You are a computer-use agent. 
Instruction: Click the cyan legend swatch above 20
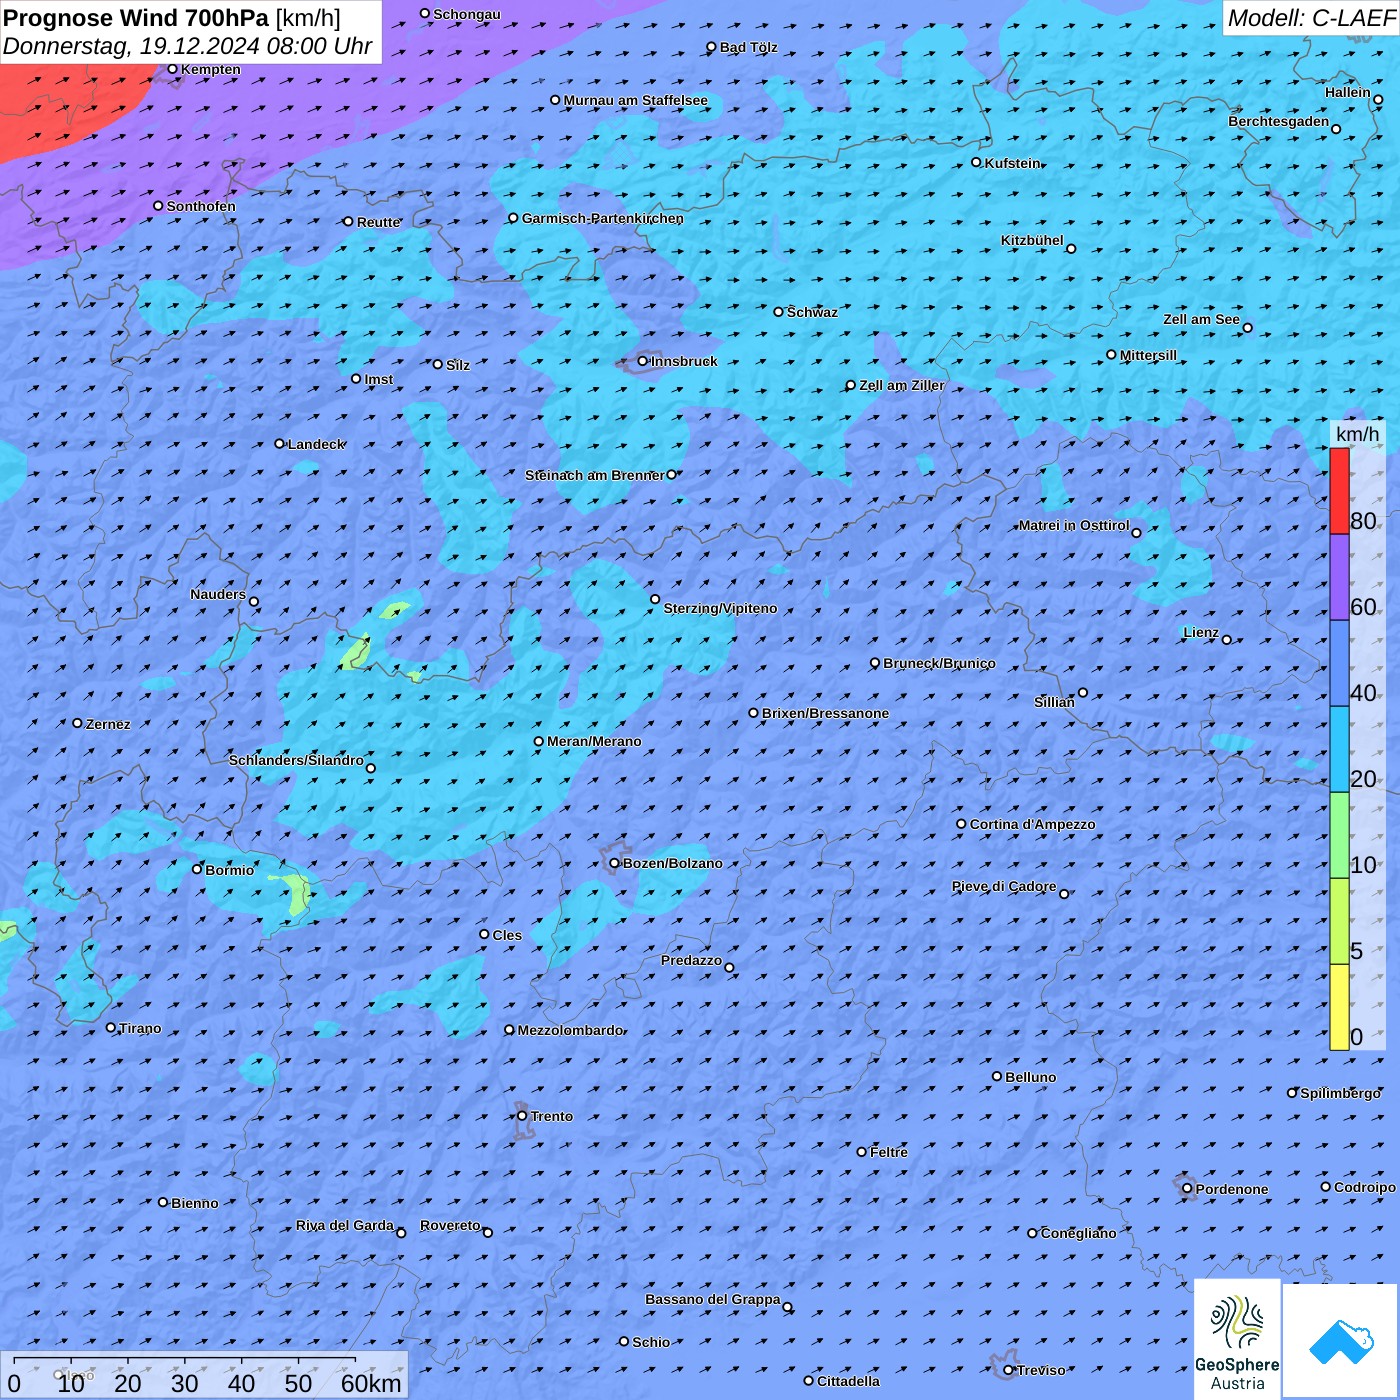pyautogui.click(x=1339, y=749)
